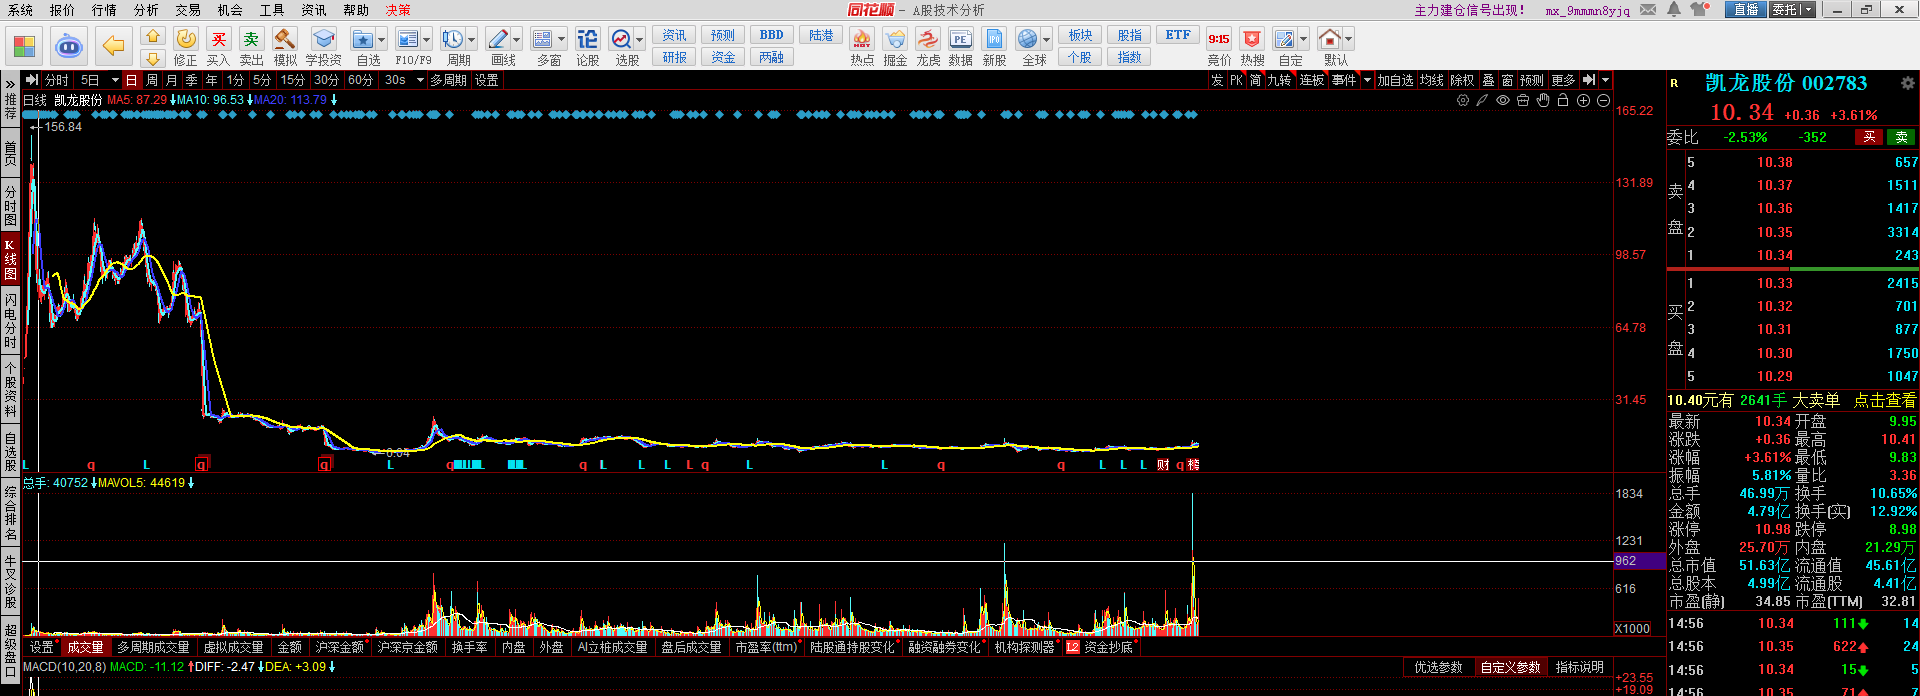Open the 9:15 竞价 auction icon
Viewport: 1920px width, 696px height.
[x=1219, y=46]
